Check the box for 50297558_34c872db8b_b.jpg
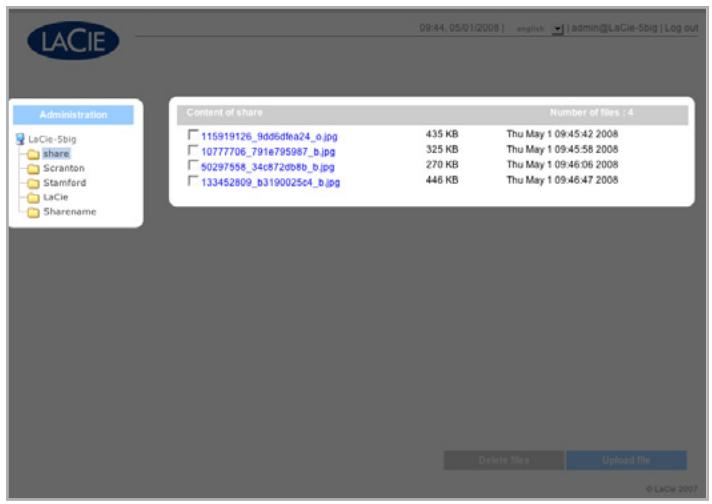The width and height of the screenshot is (712, 504). pos(193,165)
